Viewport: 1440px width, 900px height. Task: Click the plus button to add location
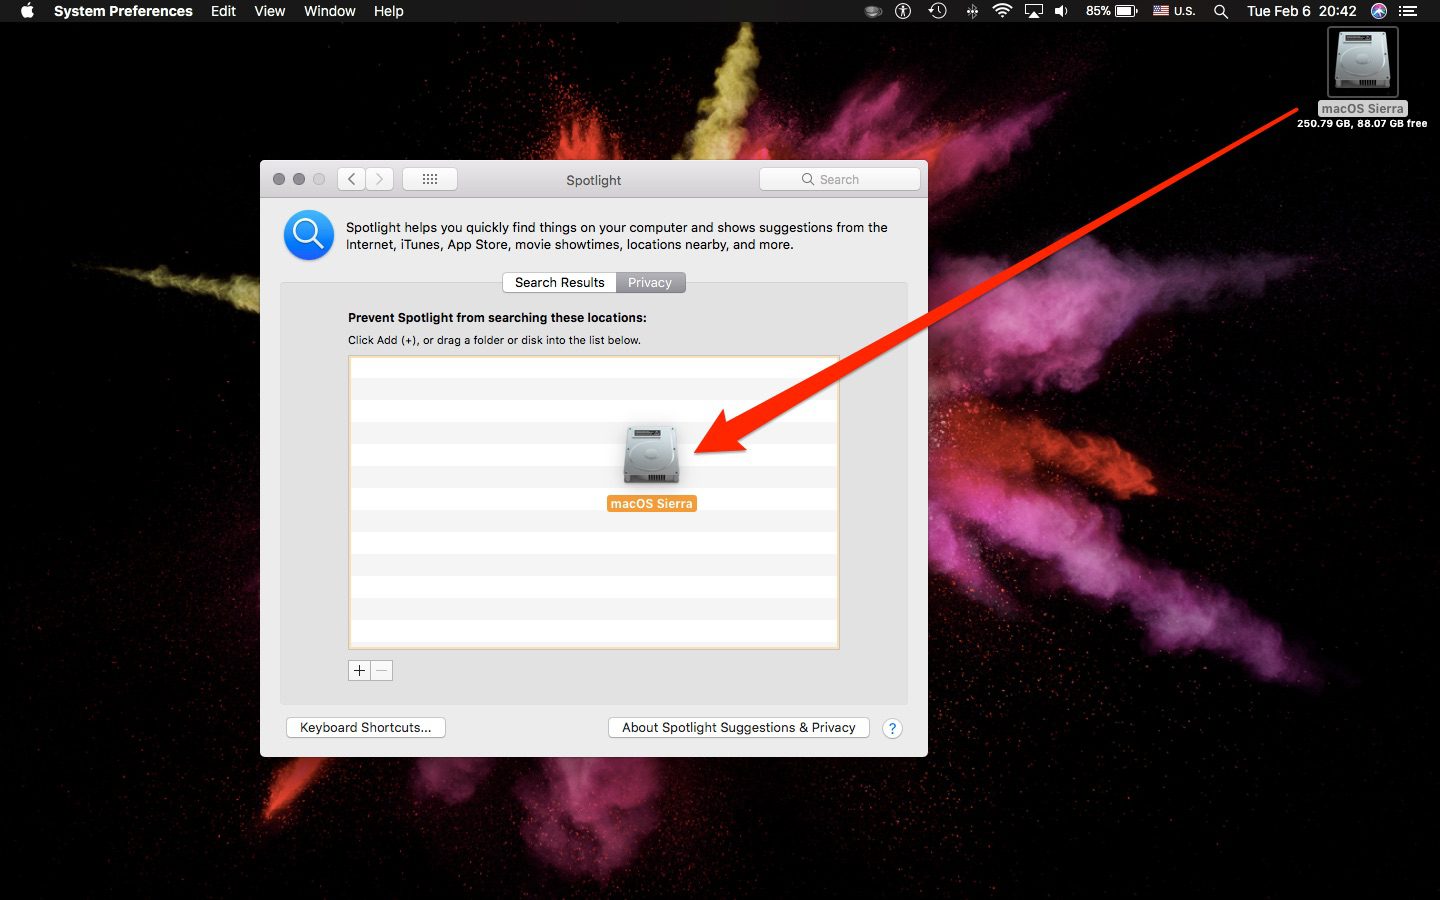[x=359, y=670]
